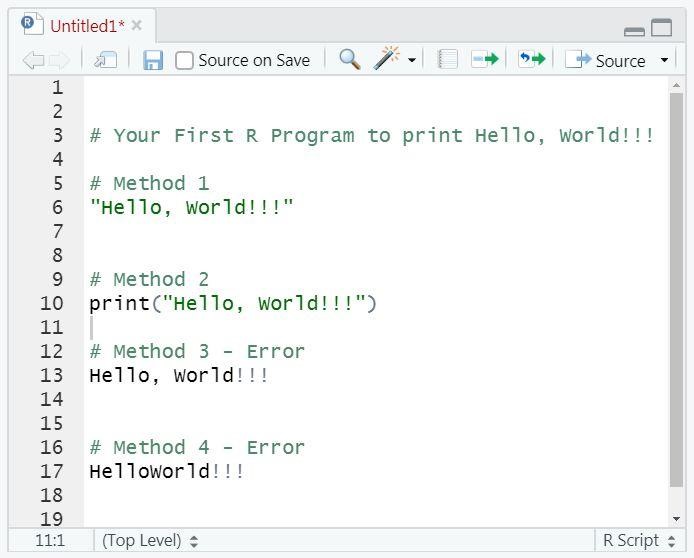Source the active document
The width and height of the screenshot is (694, 558).
point(605,60)
